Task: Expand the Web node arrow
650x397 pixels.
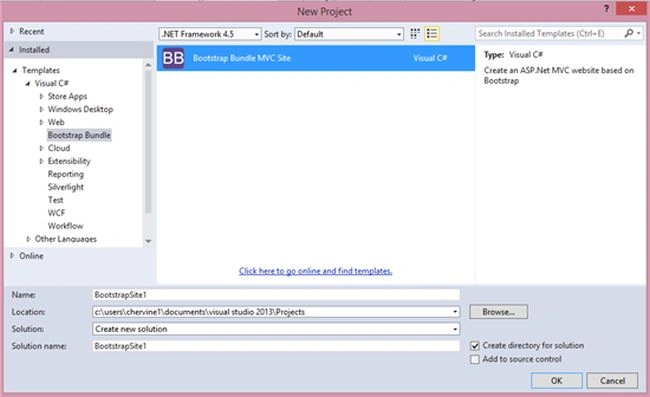Action: point(41,122)
